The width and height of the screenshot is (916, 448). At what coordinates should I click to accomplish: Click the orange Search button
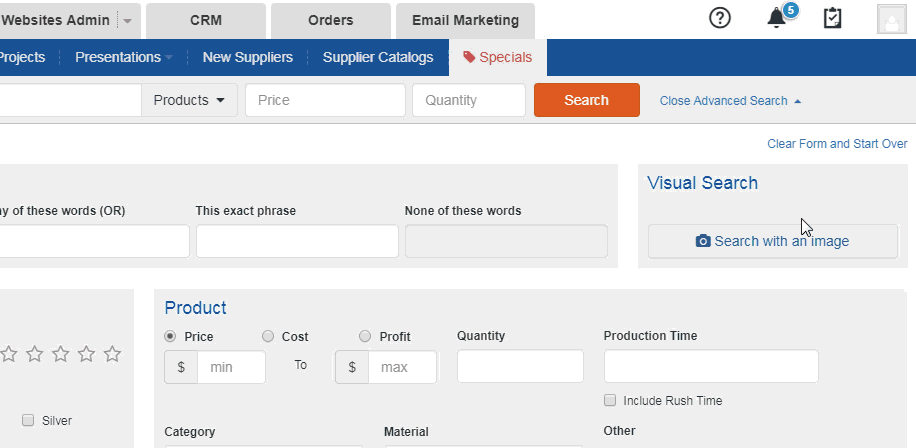point(587,100)
